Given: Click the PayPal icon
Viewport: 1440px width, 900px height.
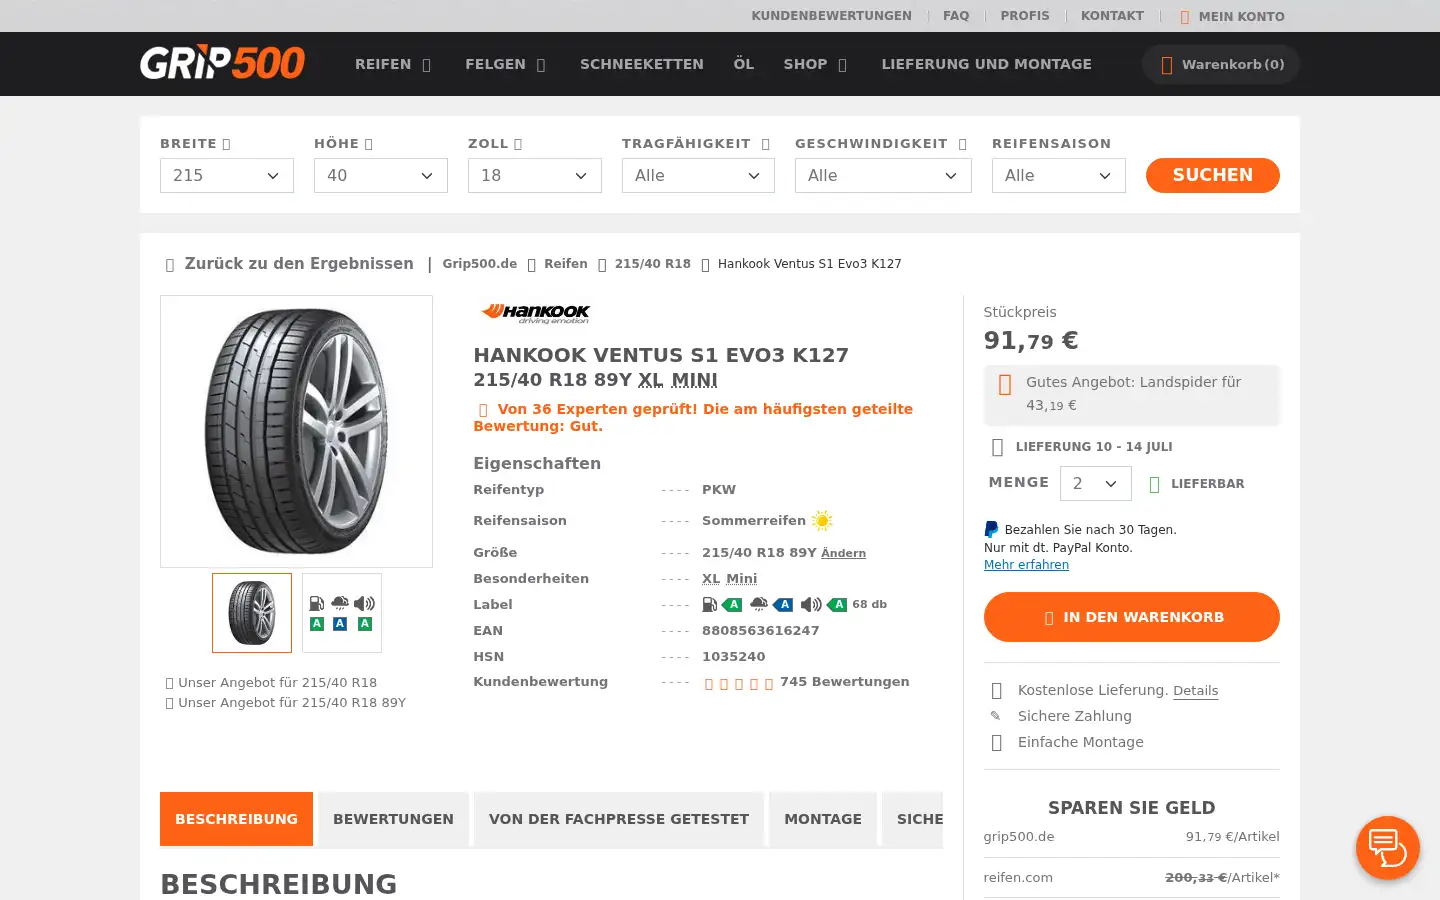Looking at the screenshot, I should click(991, 530).
